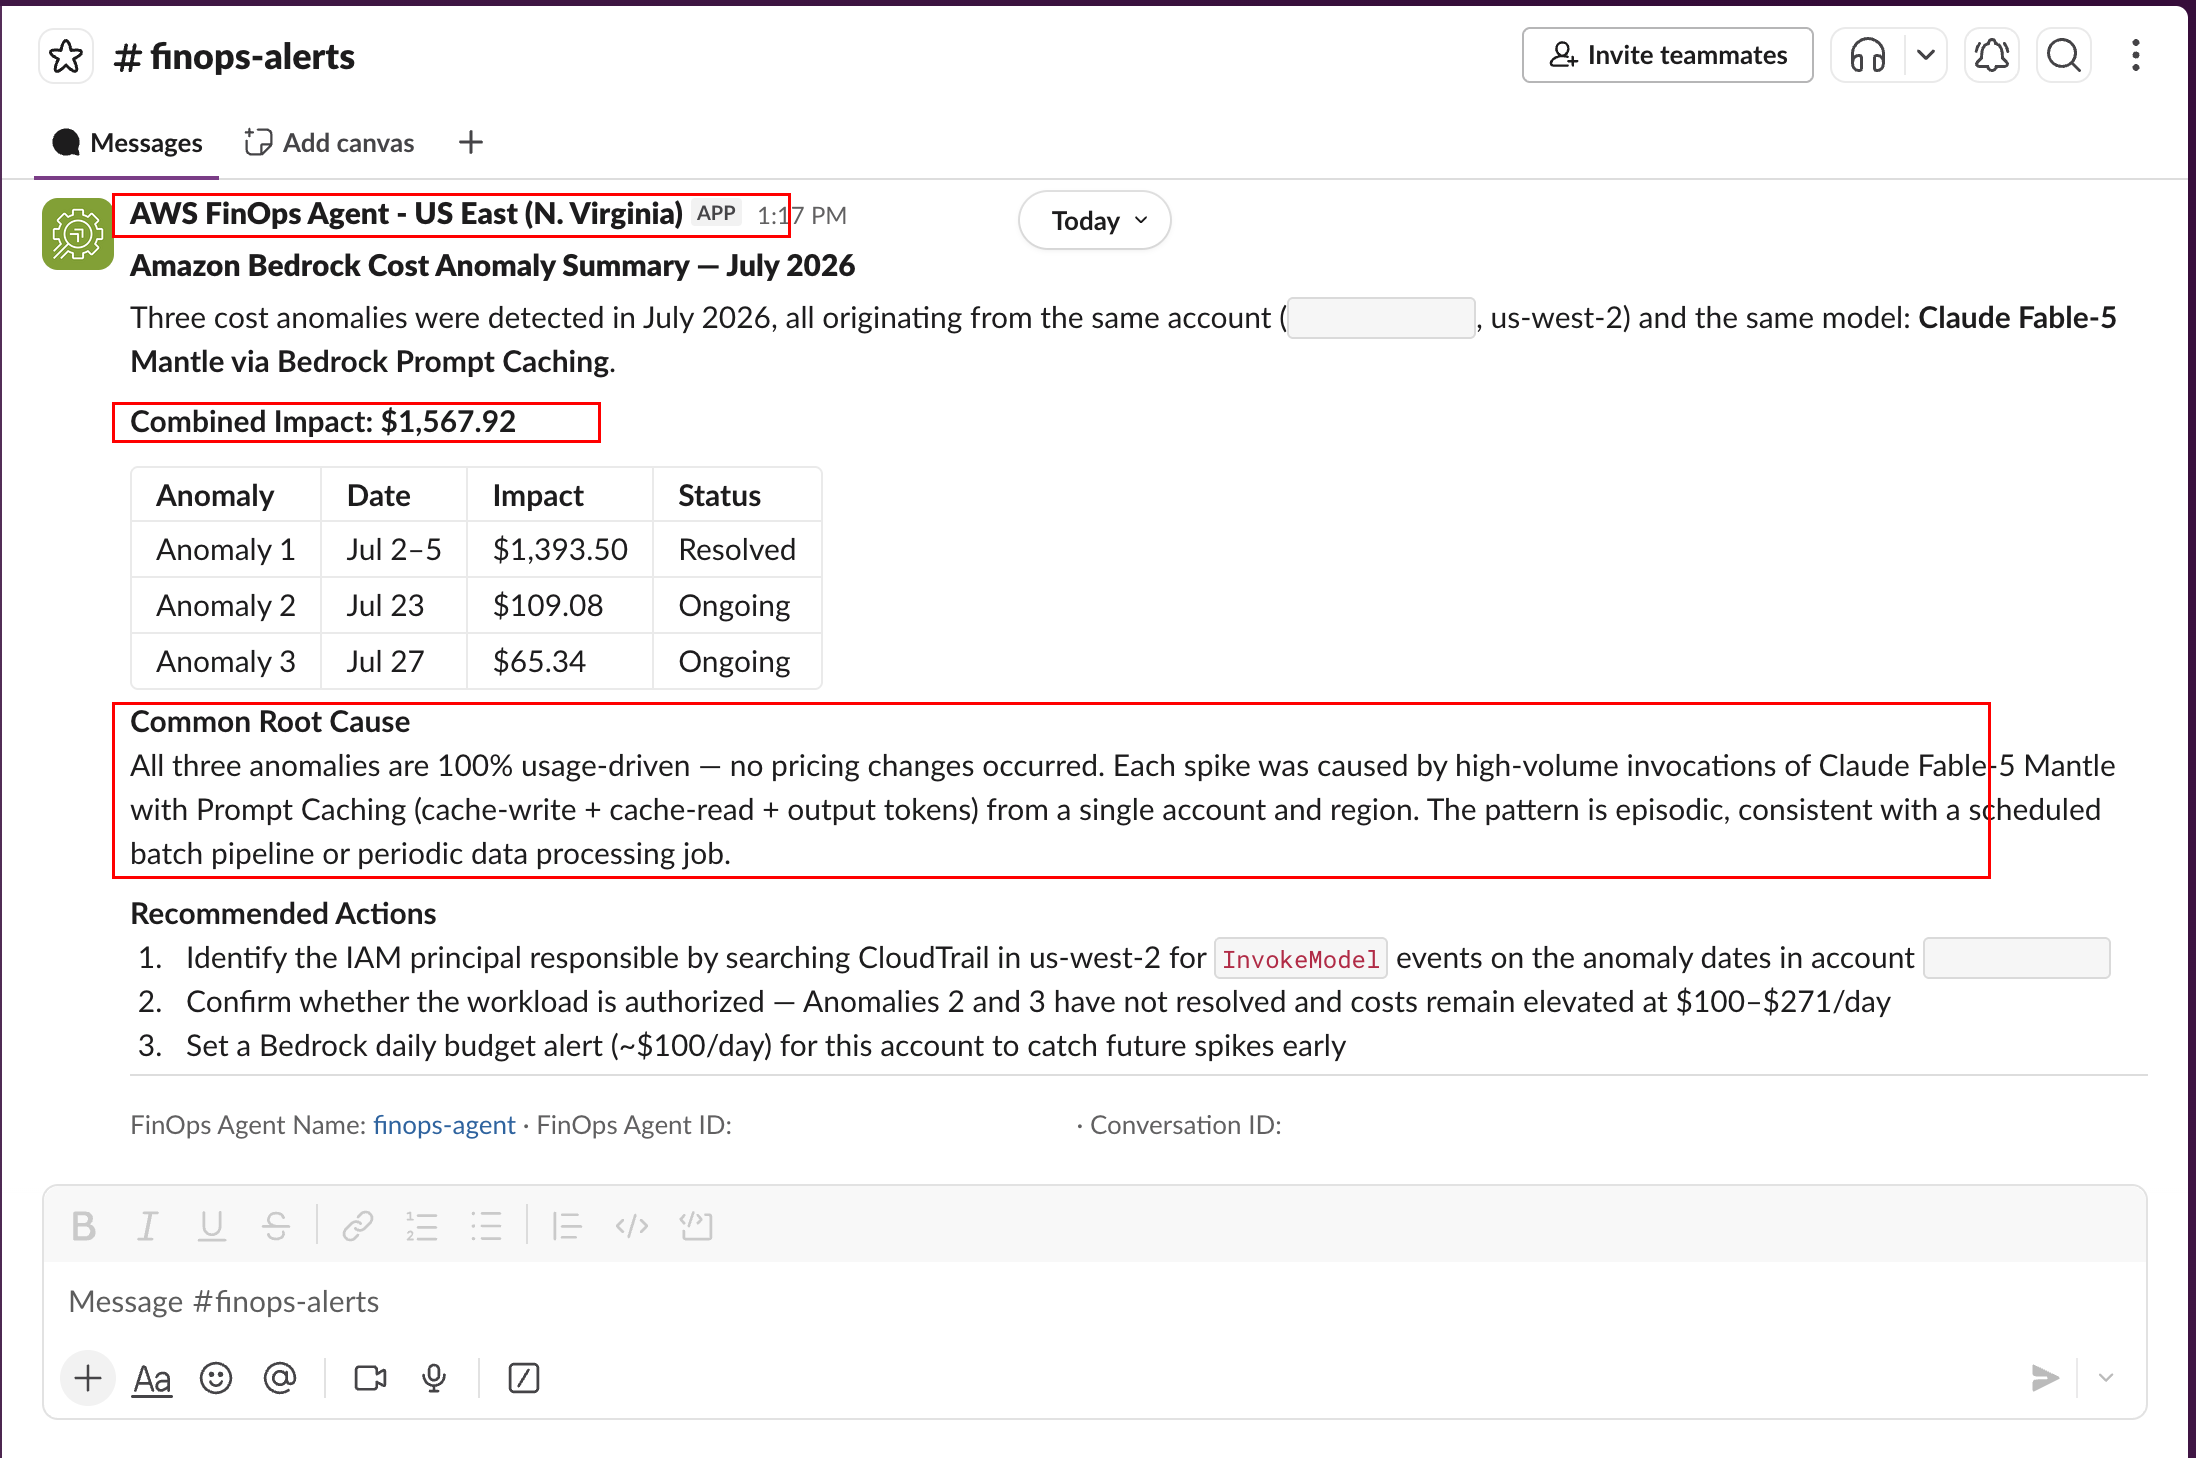Select the $1,393.50 impact cell
Viewport: 2196px width, 1458px height.
click(x=560, y=549)
